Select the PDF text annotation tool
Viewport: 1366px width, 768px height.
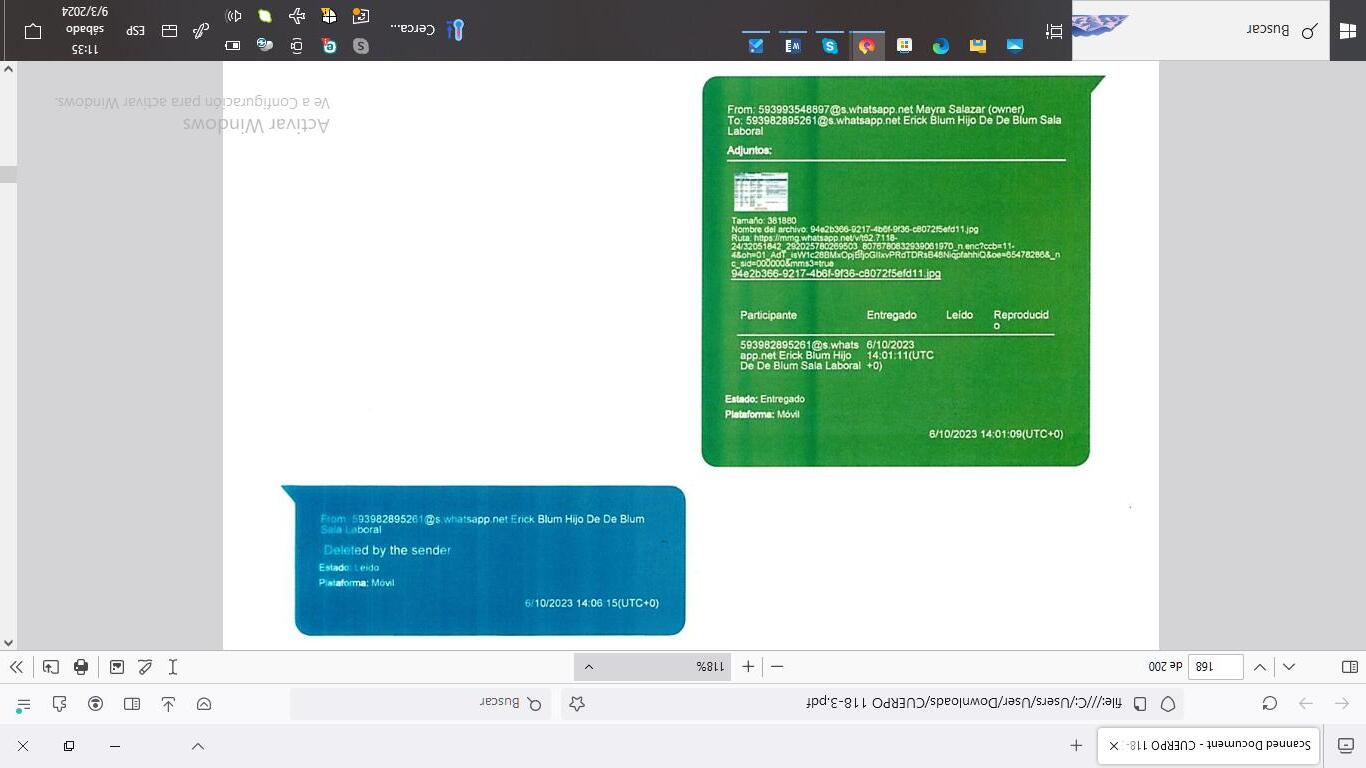[x=173, y=667]
